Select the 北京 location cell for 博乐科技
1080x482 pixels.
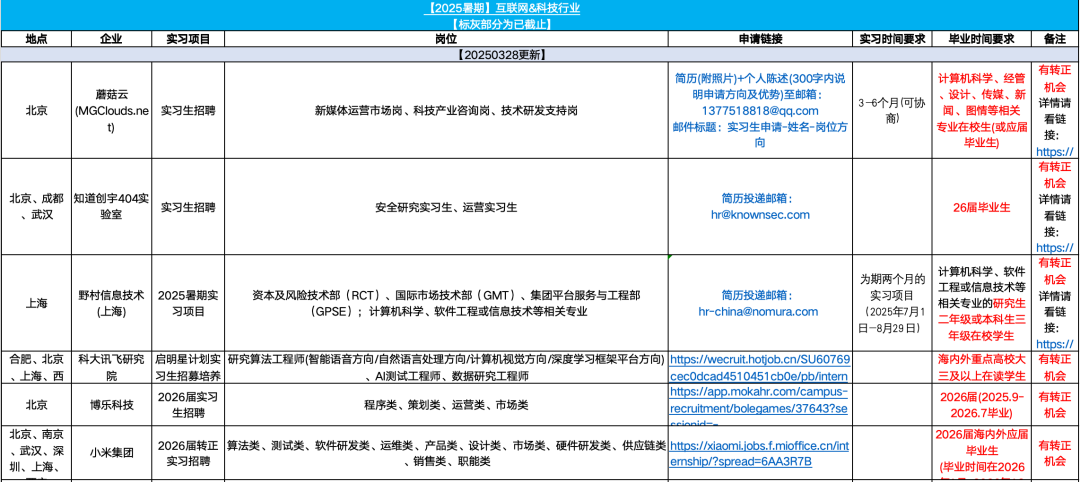point(36,405)
